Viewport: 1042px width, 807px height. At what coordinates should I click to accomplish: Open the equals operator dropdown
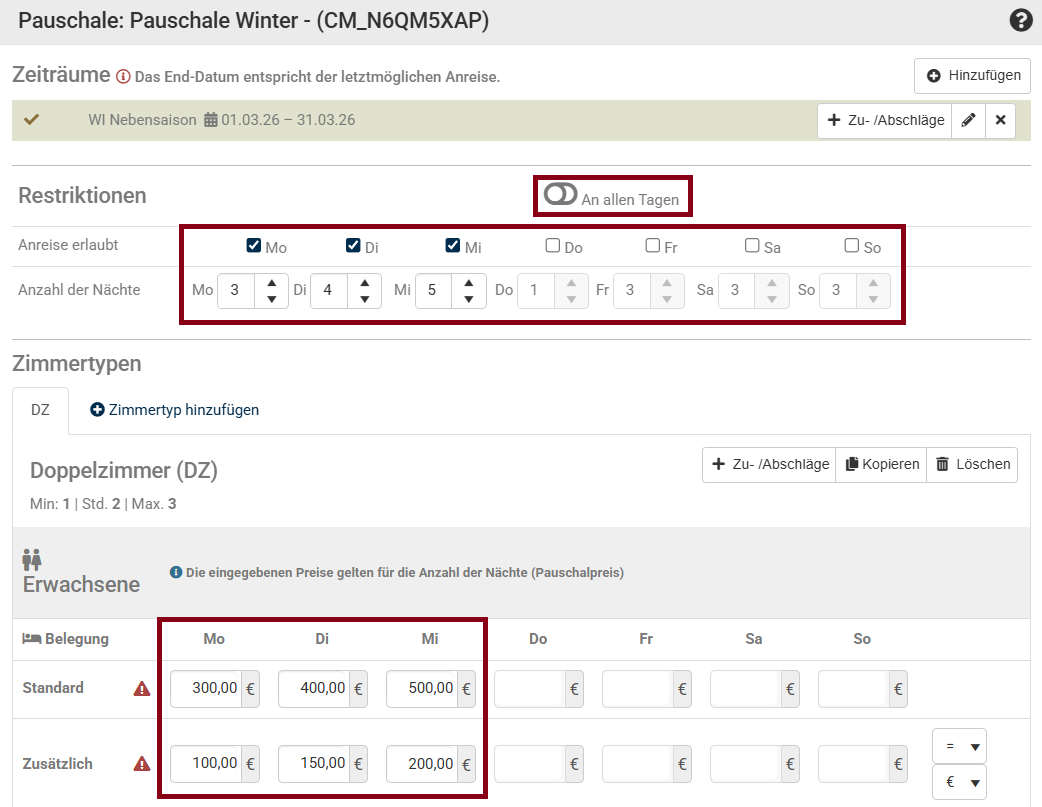(960, 747)
